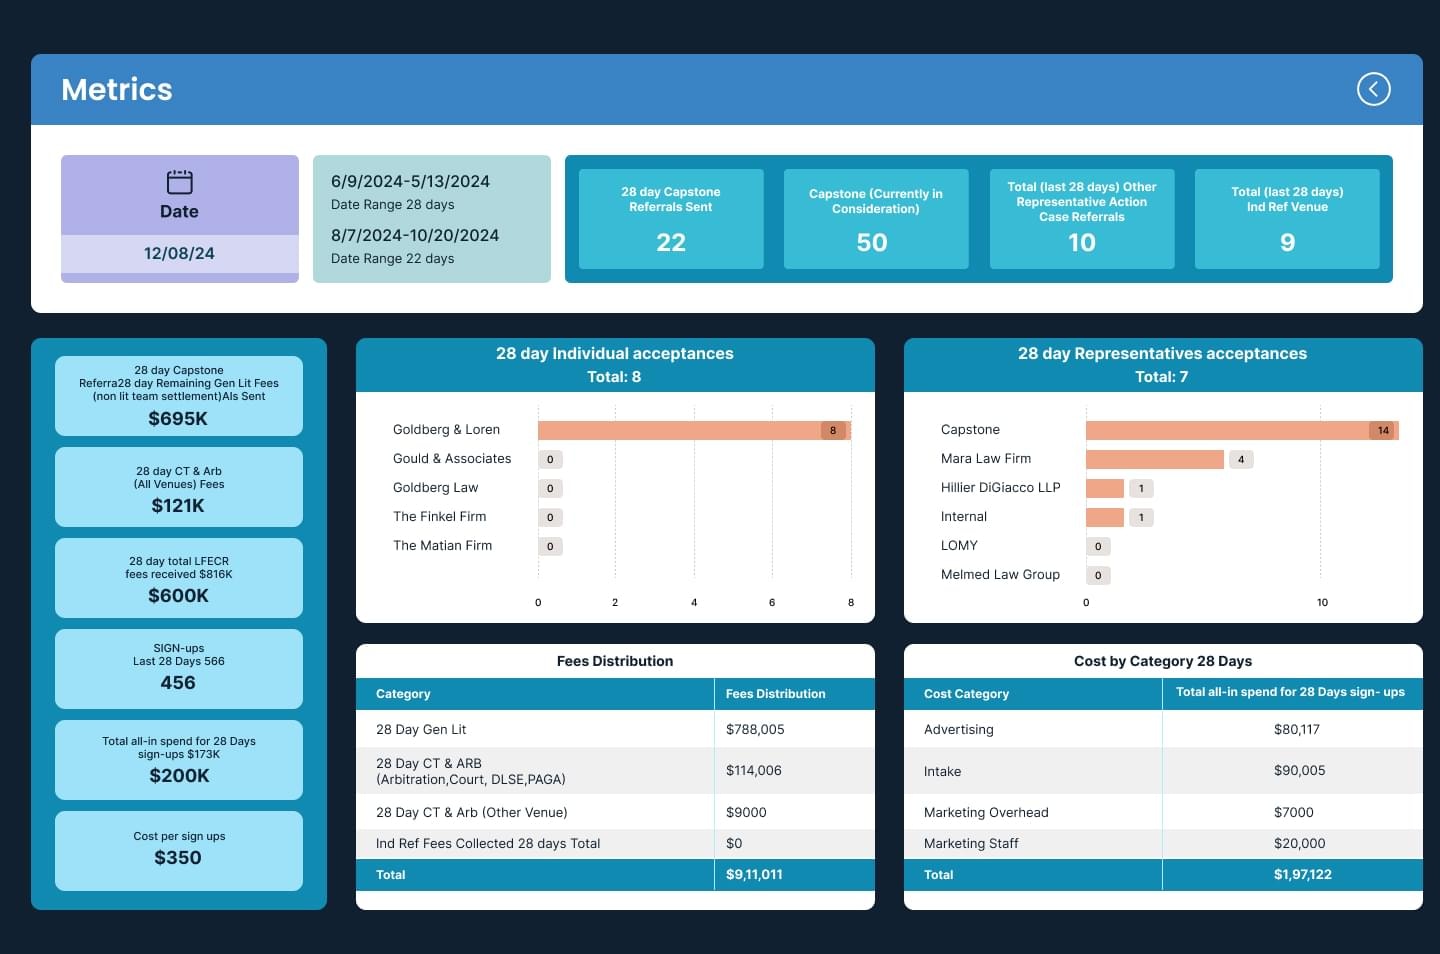Click the Fees Distribution column header
The width and height of the screenshot is (1440, 954).
(795, 694)
